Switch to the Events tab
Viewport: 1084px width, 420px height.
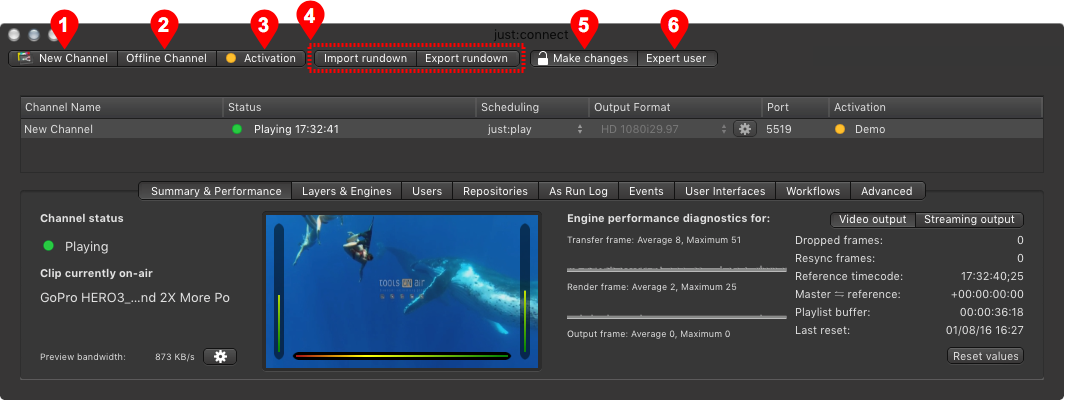pyautogui.click(x=646, y=191)
